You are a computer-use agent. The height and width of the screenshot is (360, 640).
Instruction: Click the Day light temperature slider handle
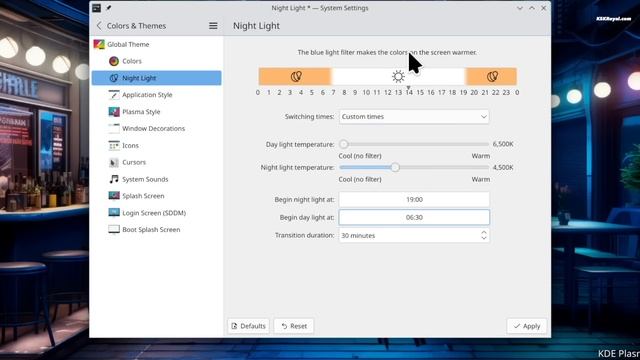(x=344, y=144)
